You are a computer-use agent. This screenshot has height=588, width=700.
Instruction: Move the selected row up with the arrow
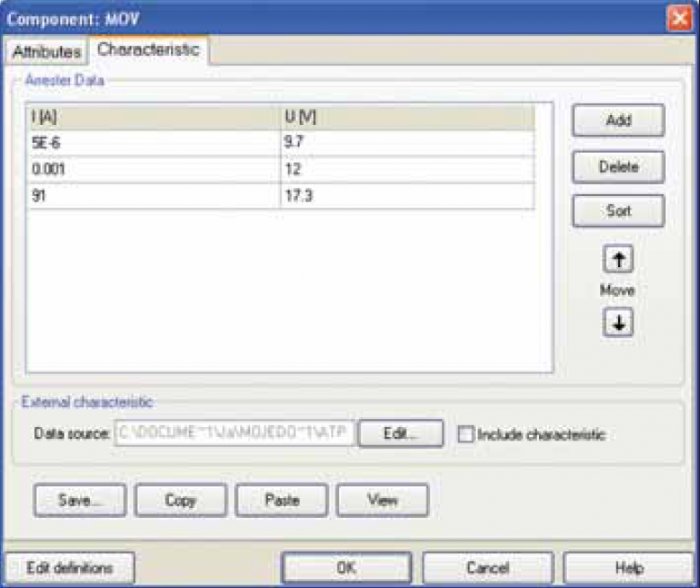pyautogui.click(x=618, y=259)
